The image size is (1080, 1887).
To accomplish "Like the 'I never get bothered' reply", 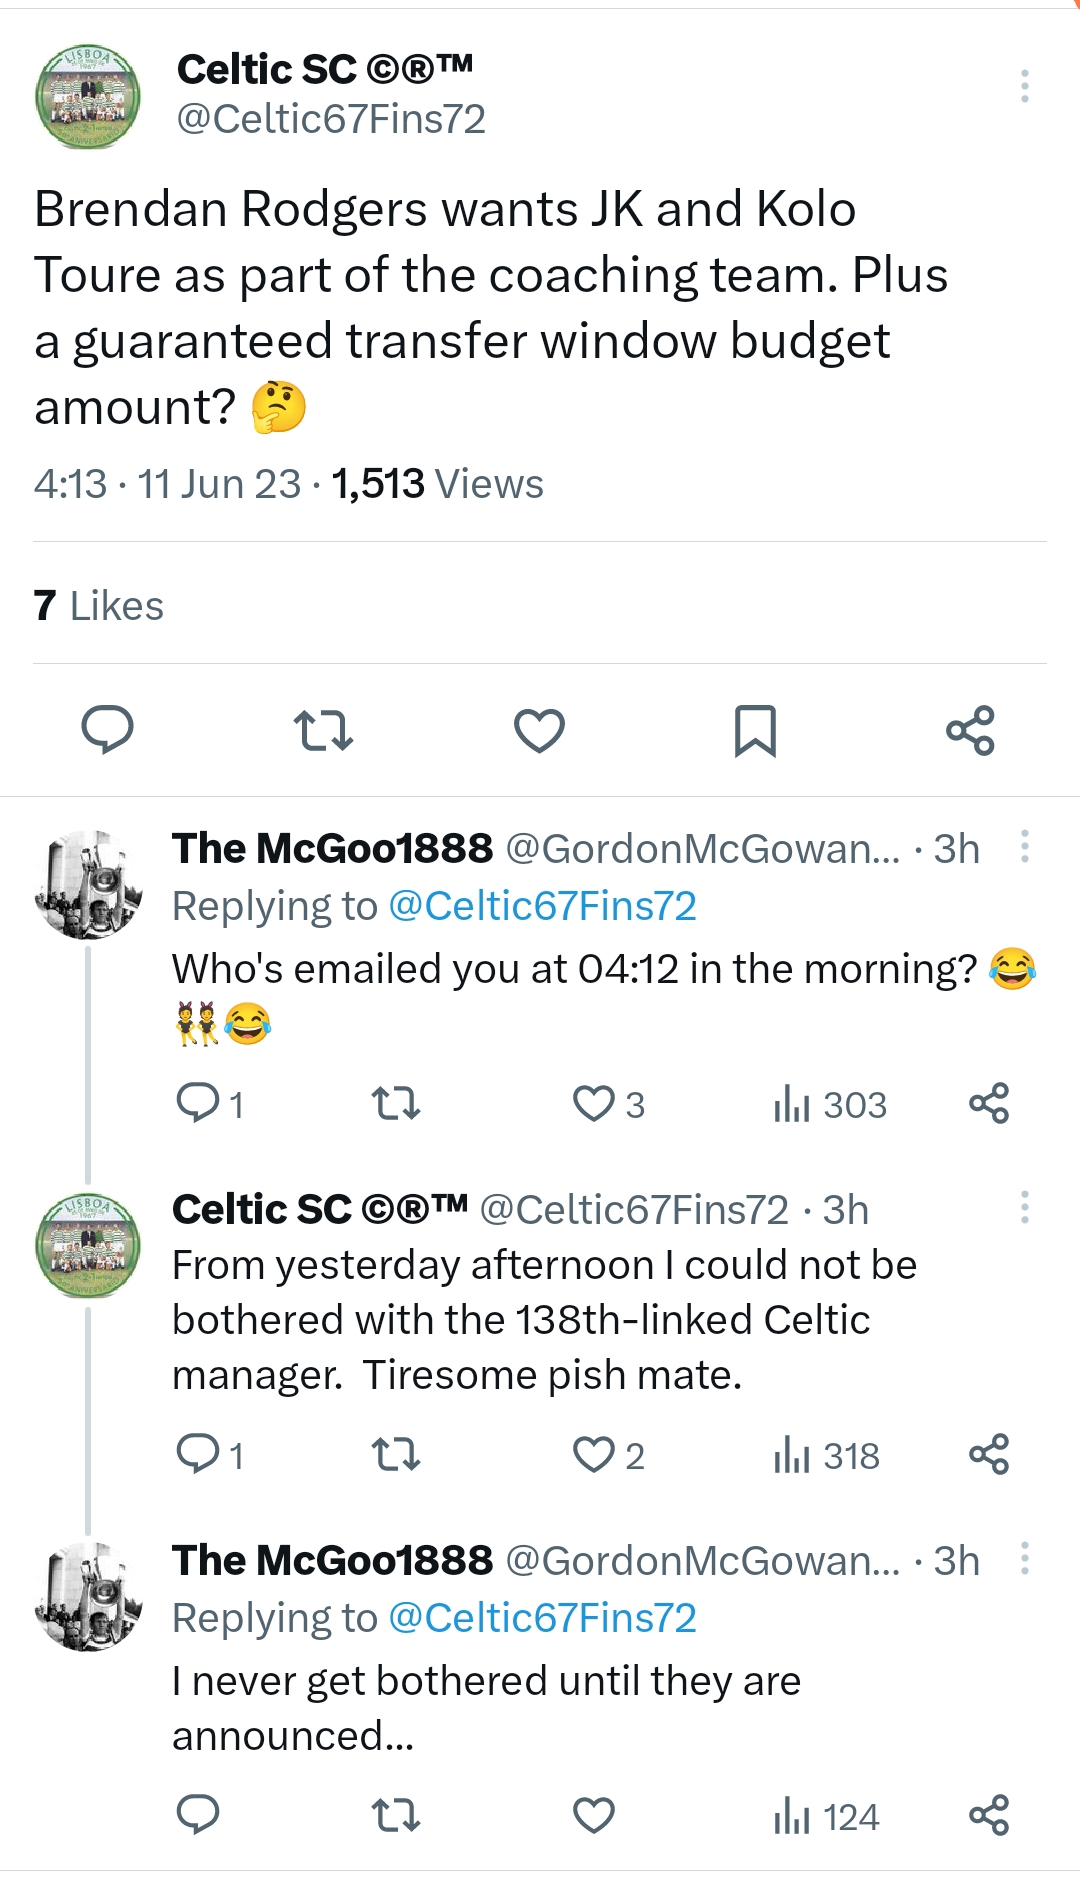I will pyautogui.click(x=593, y=1815).
